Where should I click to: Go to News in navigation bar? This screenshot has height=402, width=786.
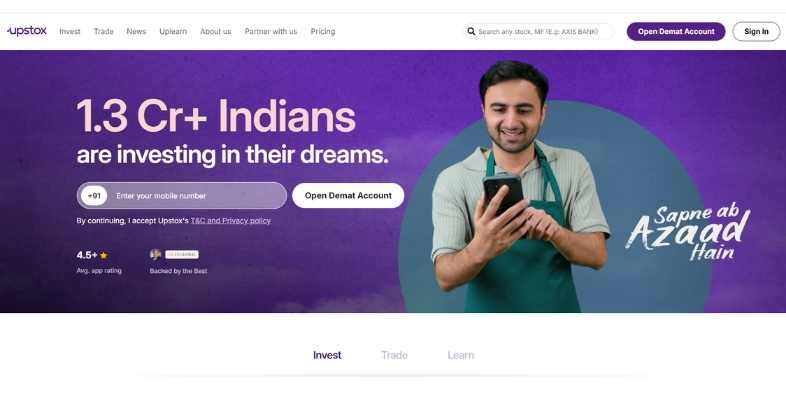(136, 32)
